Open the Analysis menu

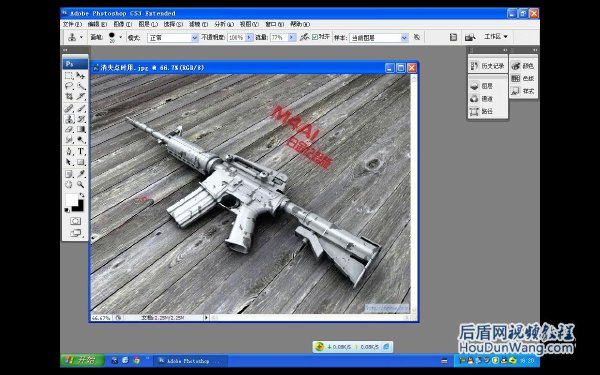click(224, 24)
